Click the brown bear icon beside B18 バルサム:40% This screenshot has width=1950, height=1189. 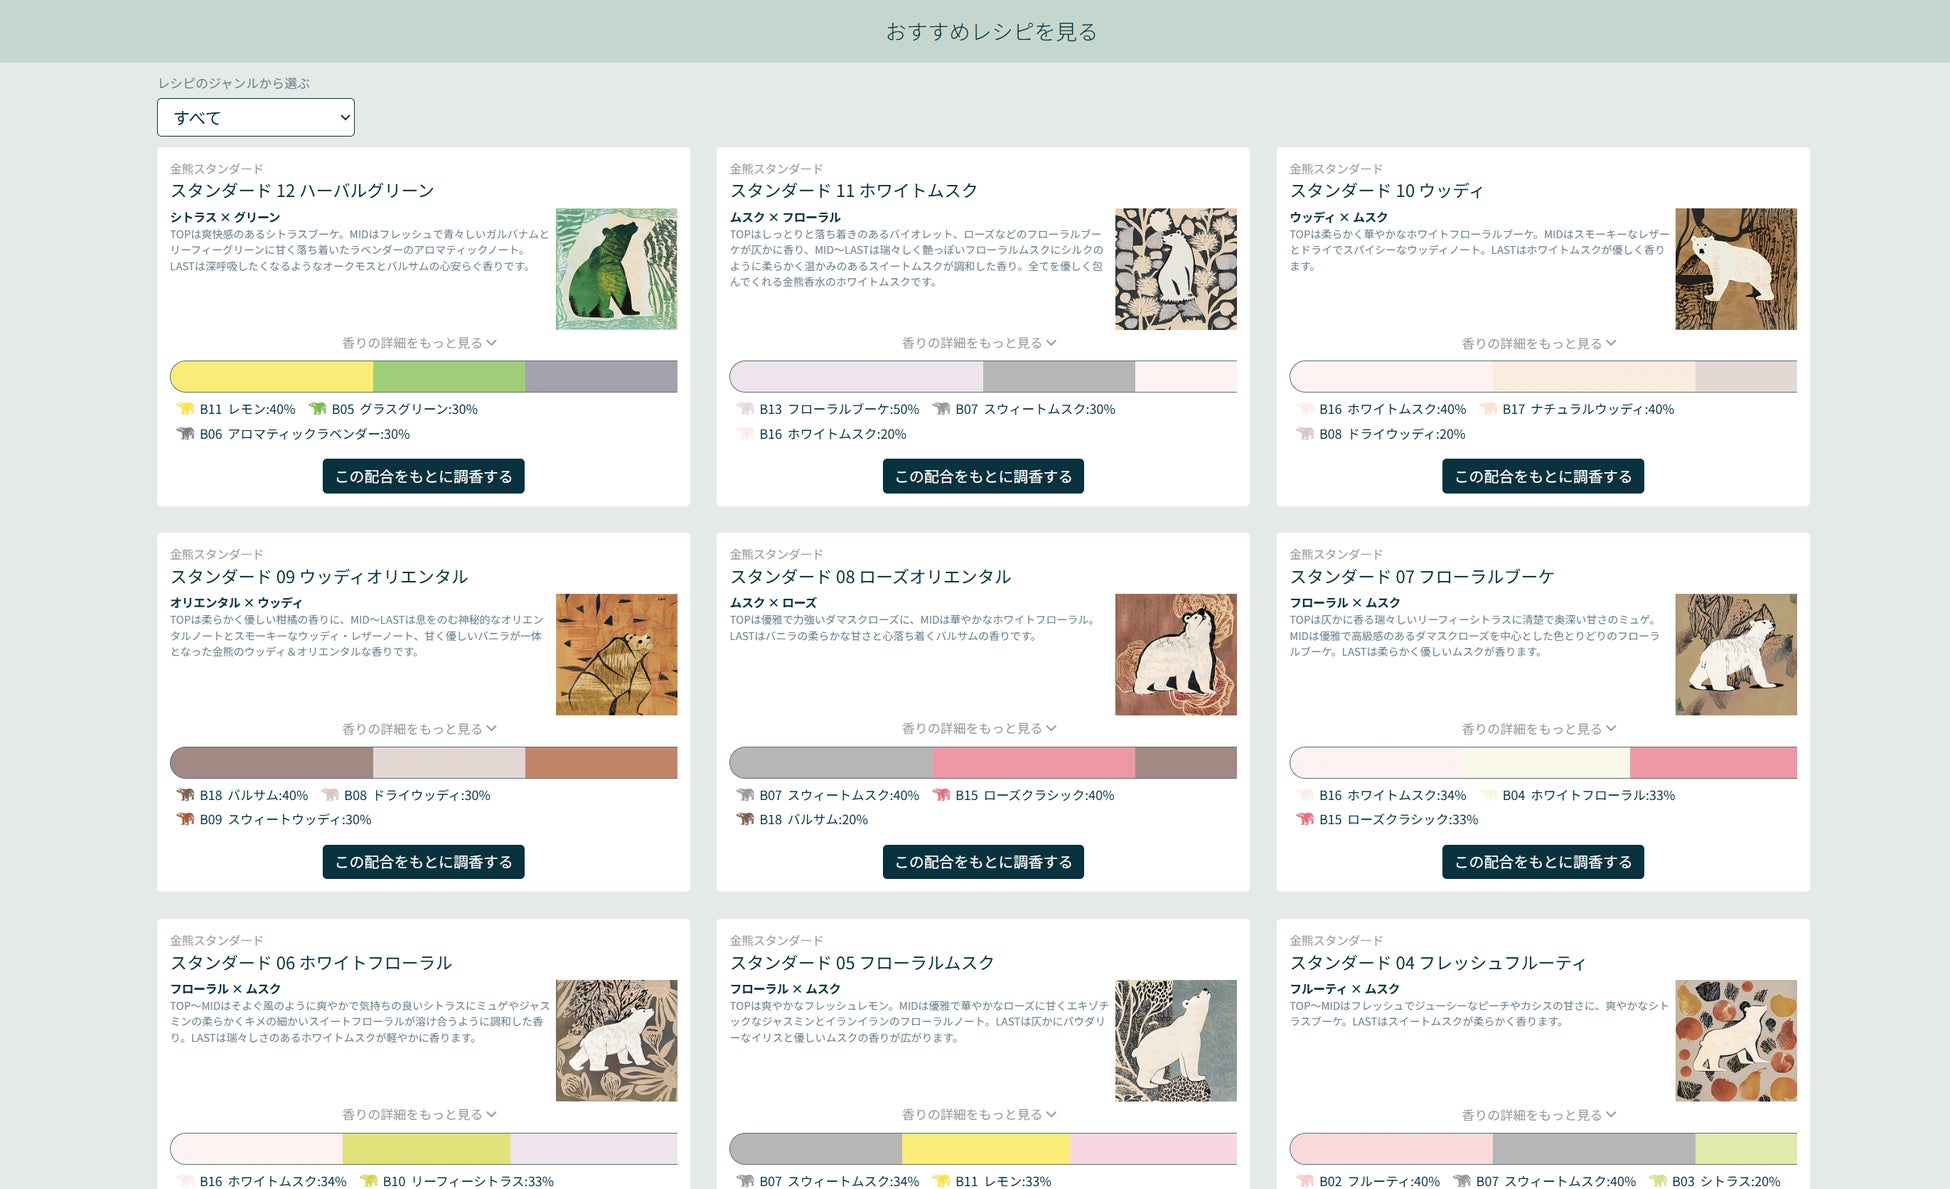(x=185, y=795)
